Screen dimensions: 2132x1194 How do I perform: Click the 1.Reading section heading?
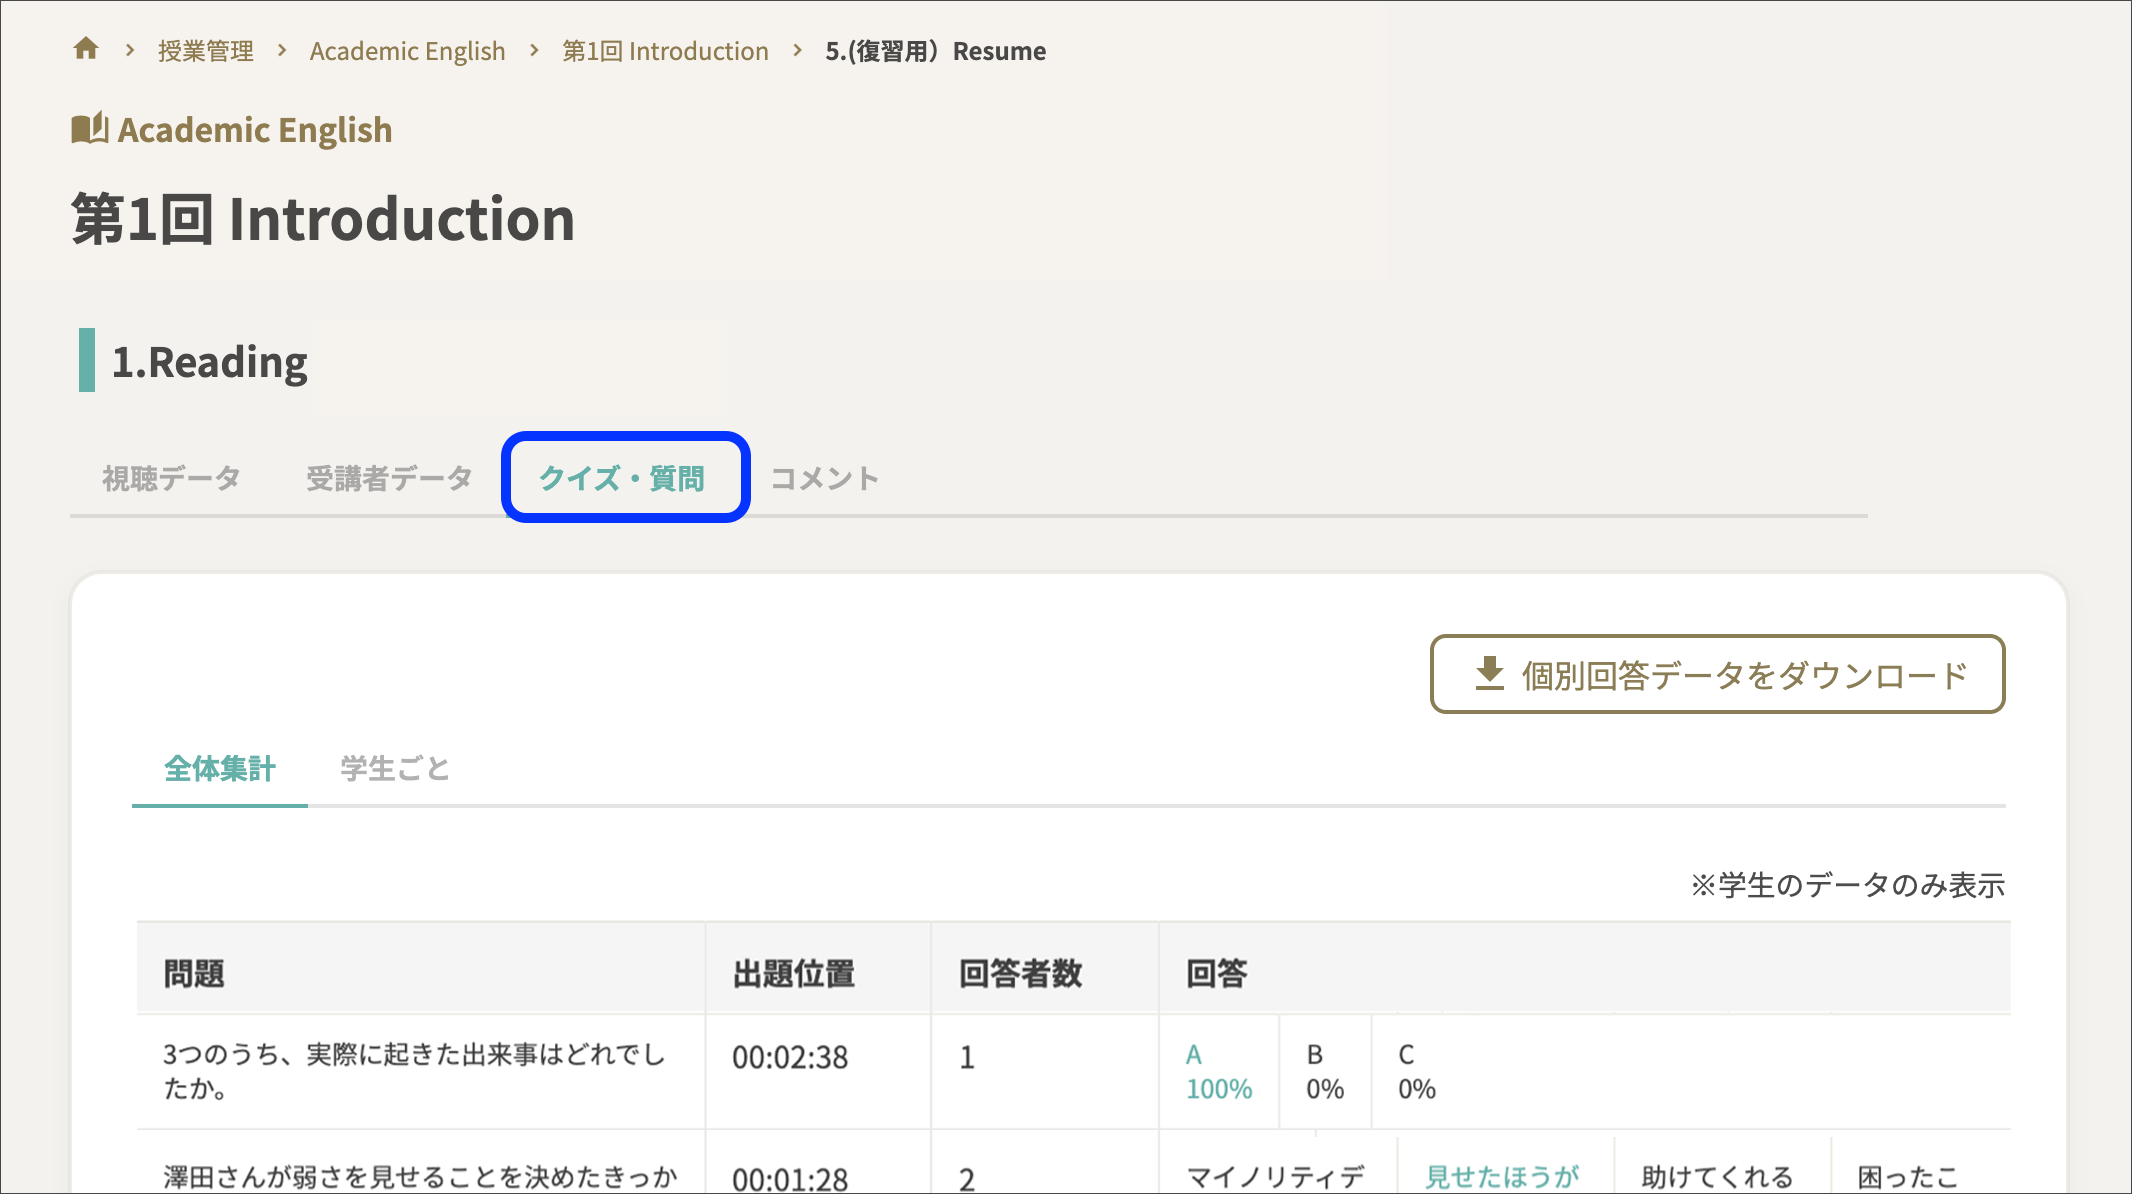(x=210, y=361)
